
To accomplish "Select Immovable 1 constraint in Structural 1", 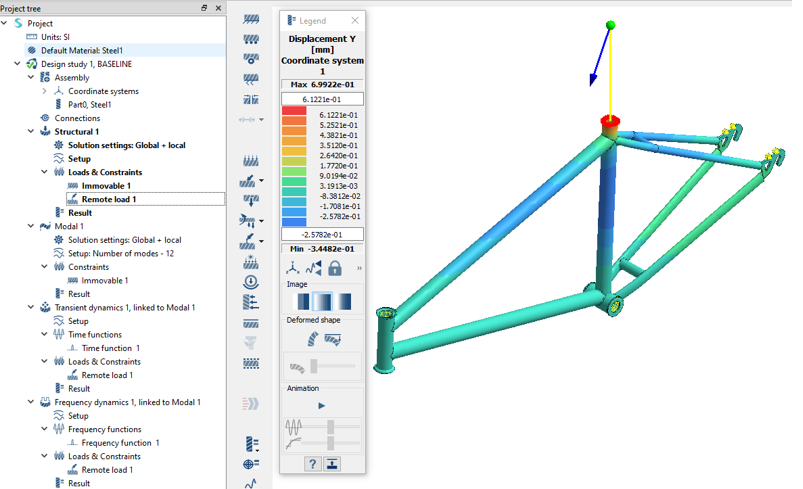I will coord(105,186).
